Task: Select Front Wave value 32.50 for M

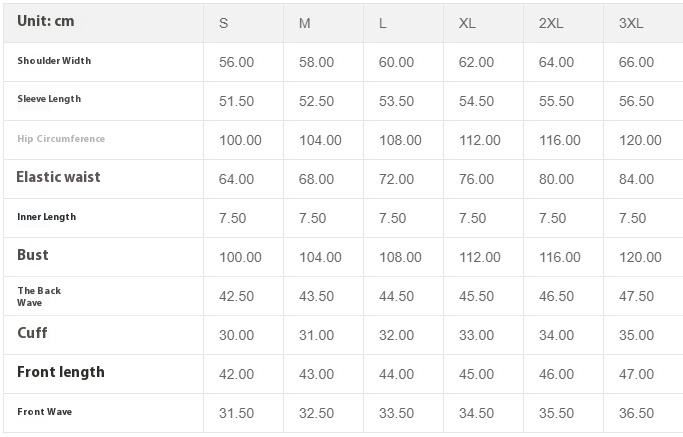Action: point(316,413)
